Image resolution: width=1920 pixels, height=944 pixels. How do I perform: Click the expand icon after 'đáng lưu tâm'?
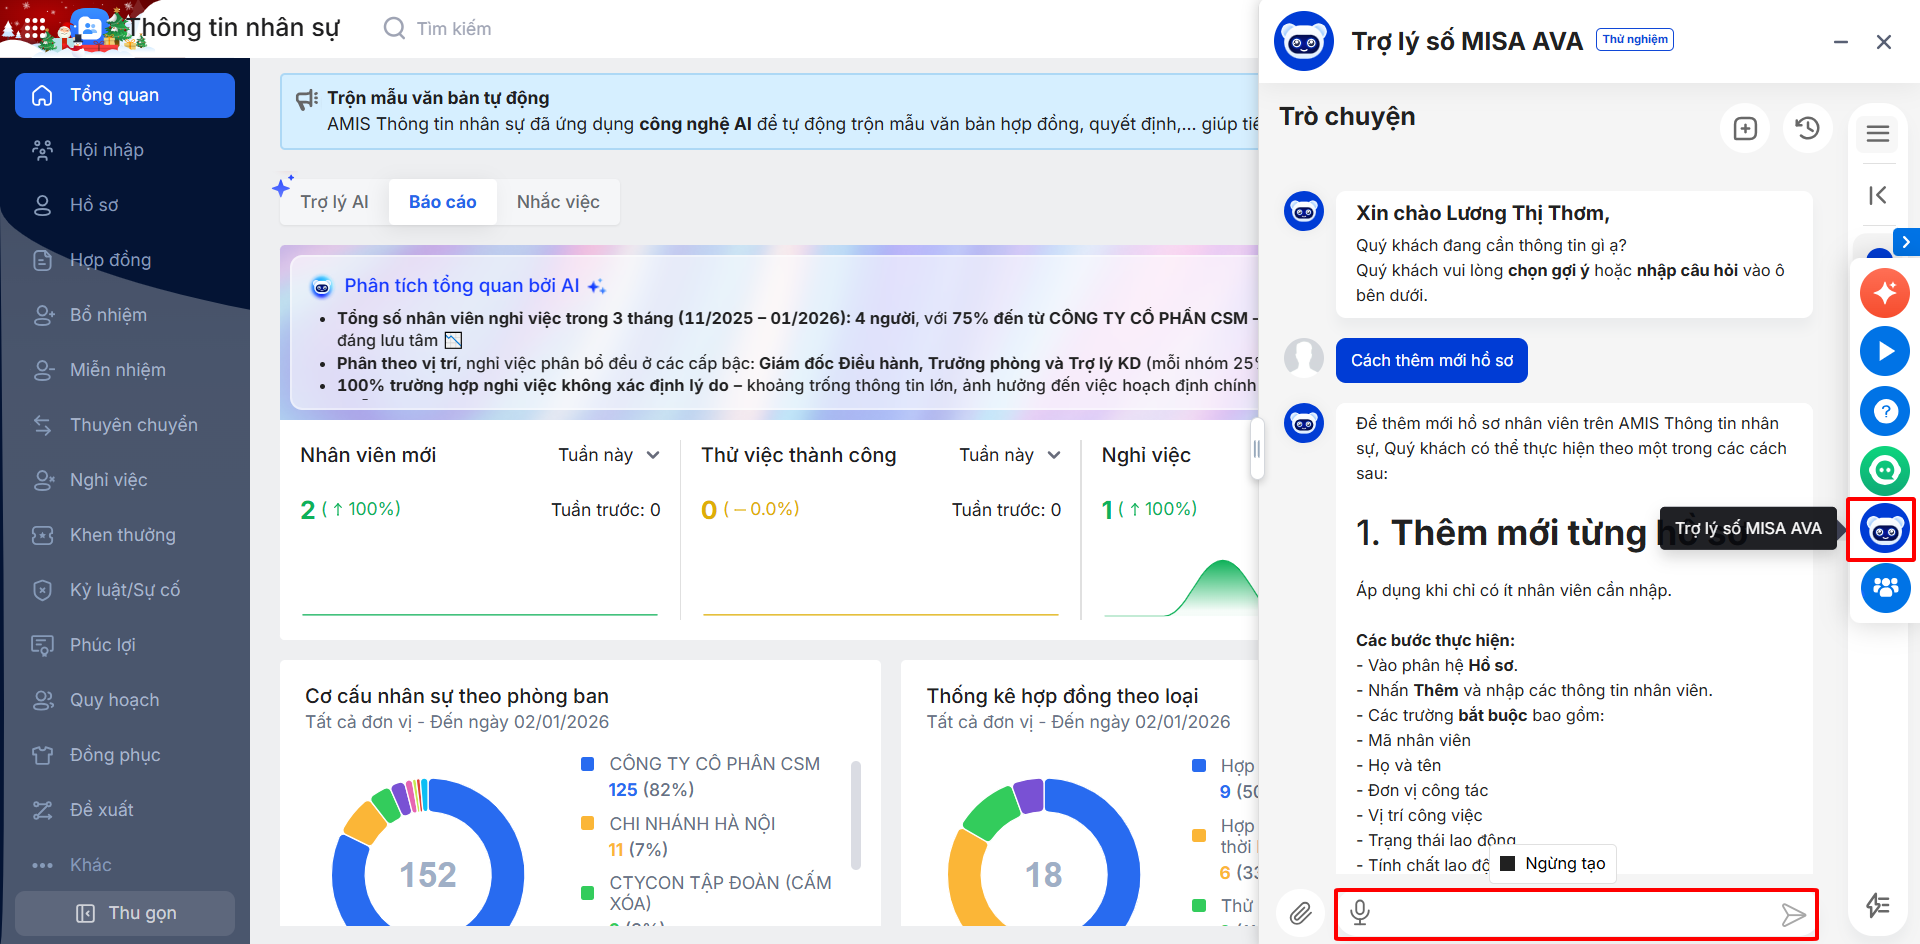453,341
